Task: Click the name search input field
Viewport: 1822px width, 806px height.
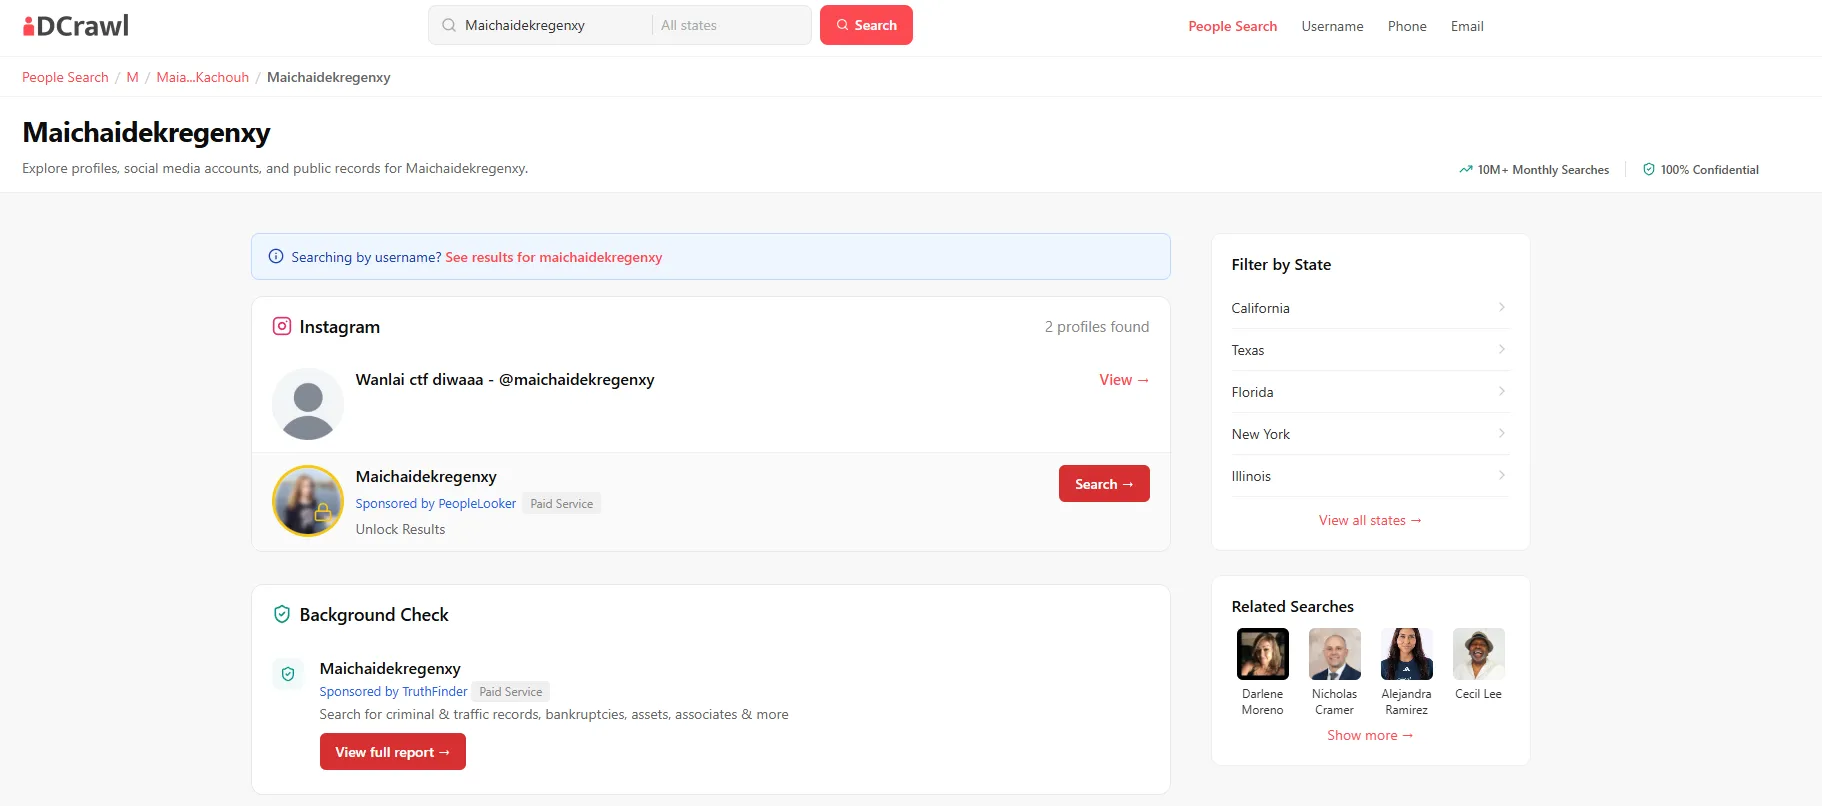Action: pos(553,25)
